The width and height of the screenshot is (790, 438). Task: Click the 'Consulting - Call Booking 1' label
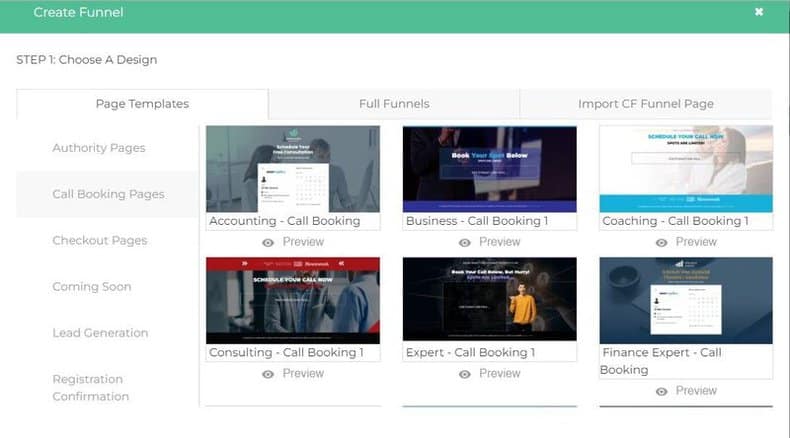pos(286,352)
